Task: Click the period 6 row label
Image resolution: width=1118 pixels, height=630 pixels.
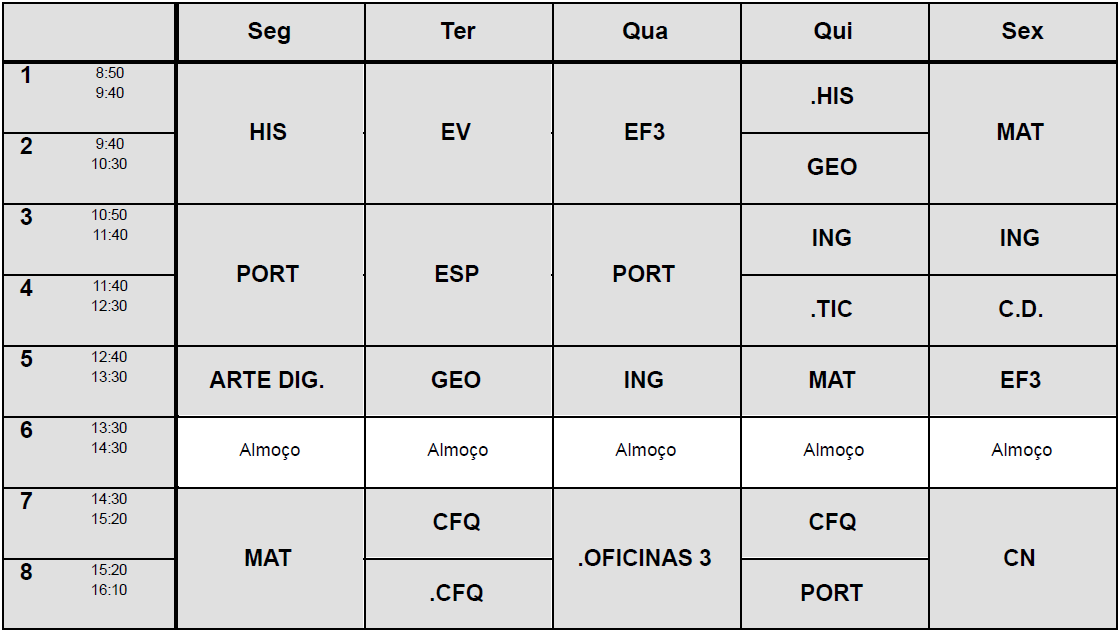Action: pyautogui.click(x=27, y=430)
